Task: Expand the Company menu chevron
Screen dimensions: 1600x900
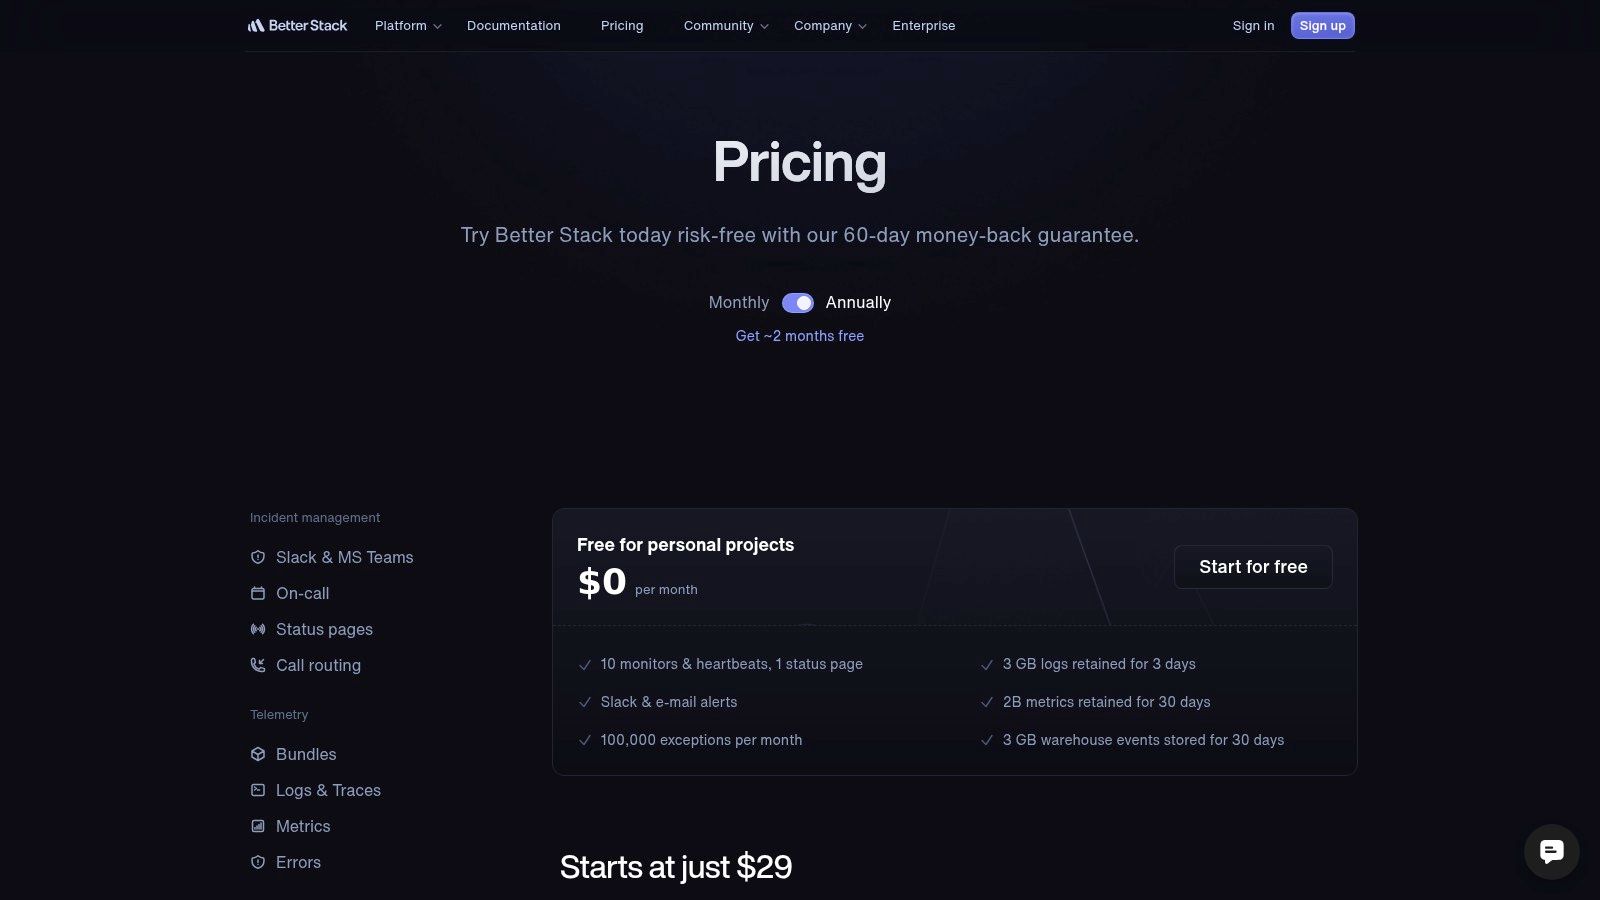Action: click(x=860, y=27)
